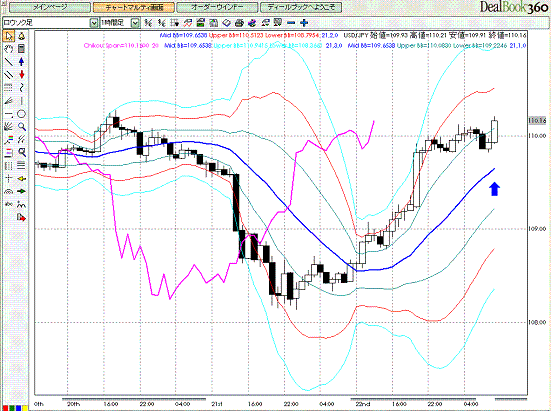Select the horizontal dotted retracement lines tool
551x411 pixels.
(x=9, y=88)
